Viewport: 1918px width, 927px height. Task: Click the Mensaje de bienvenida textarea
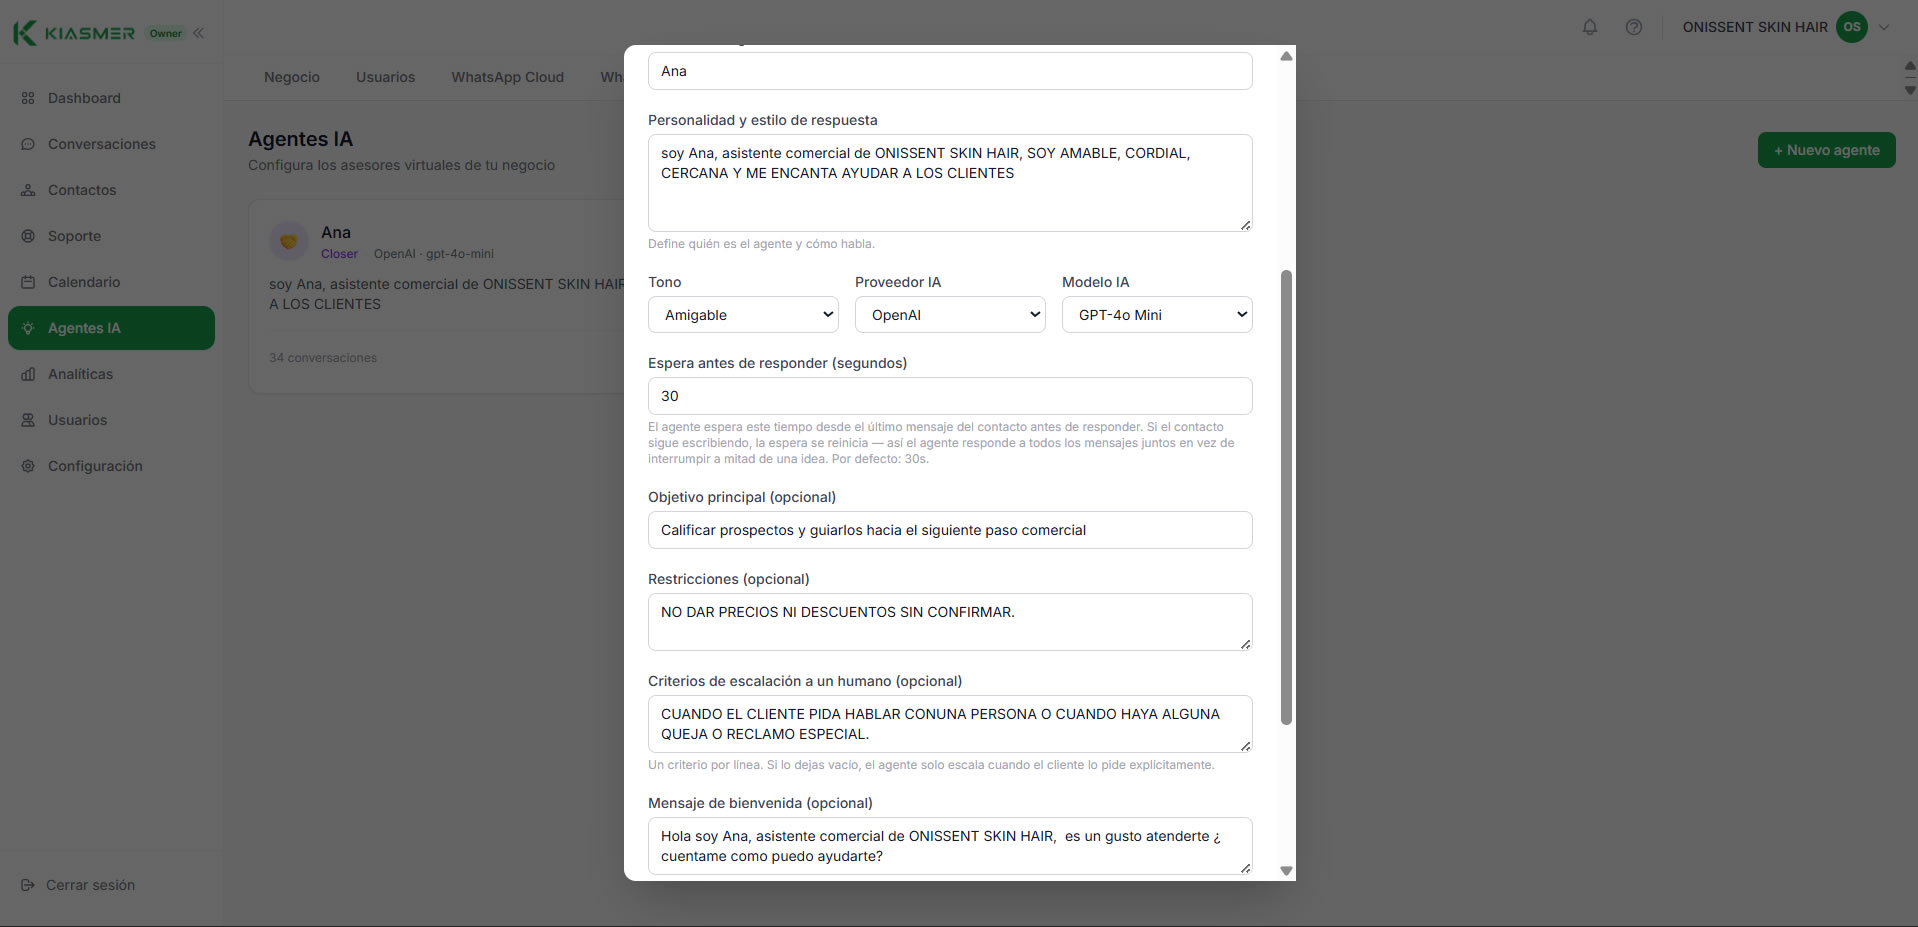950,846
